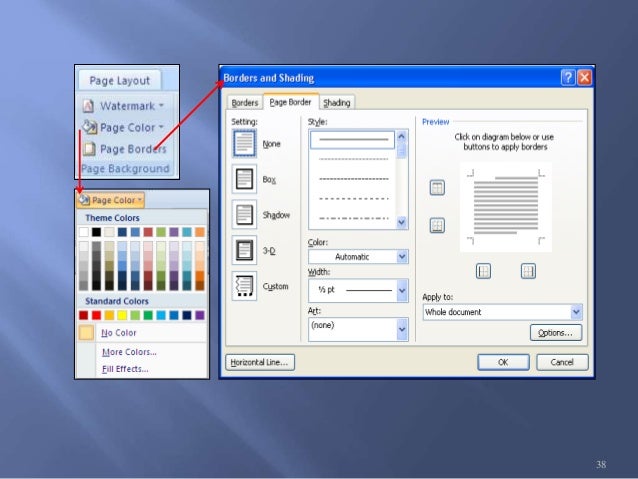Click the Cancel button
This screenshot has width=638, height=479.
[562, 362]
